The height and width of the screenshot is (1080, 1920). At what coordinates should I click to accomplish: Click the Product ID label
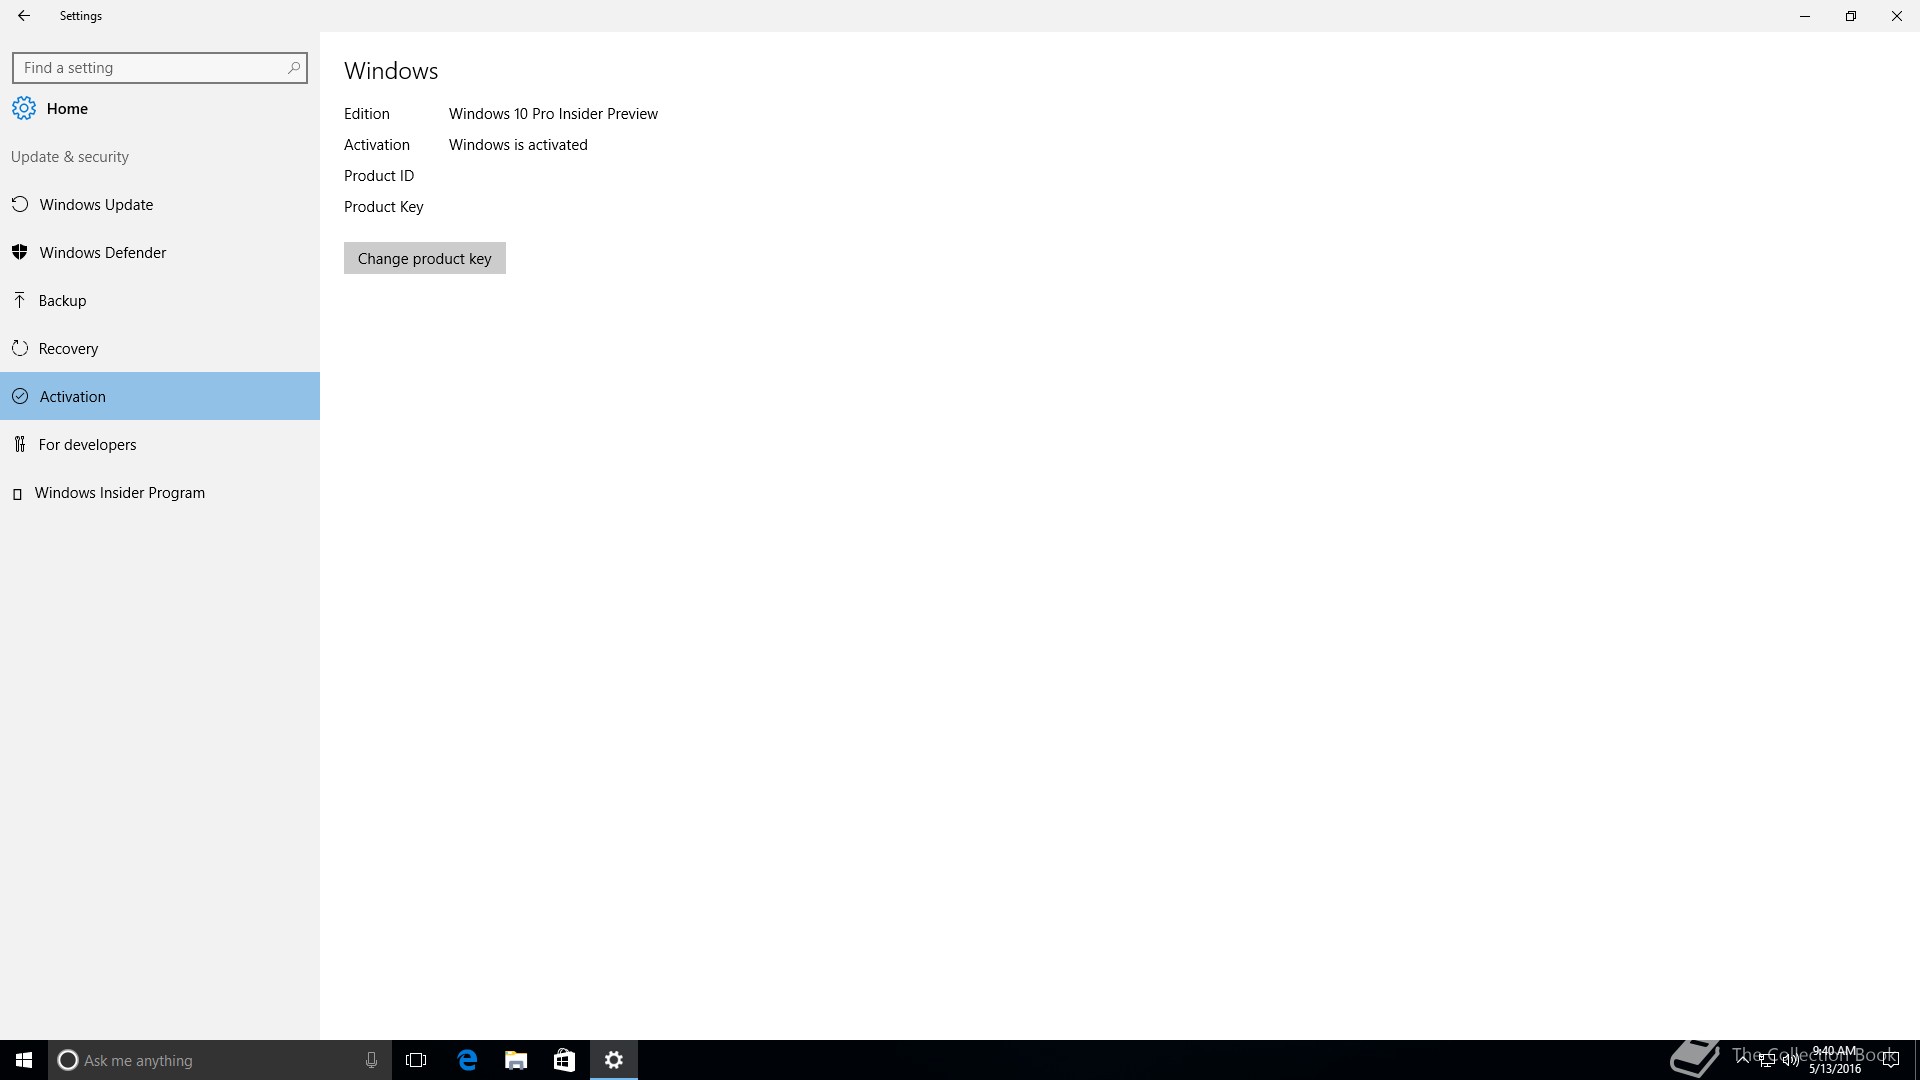379,176
